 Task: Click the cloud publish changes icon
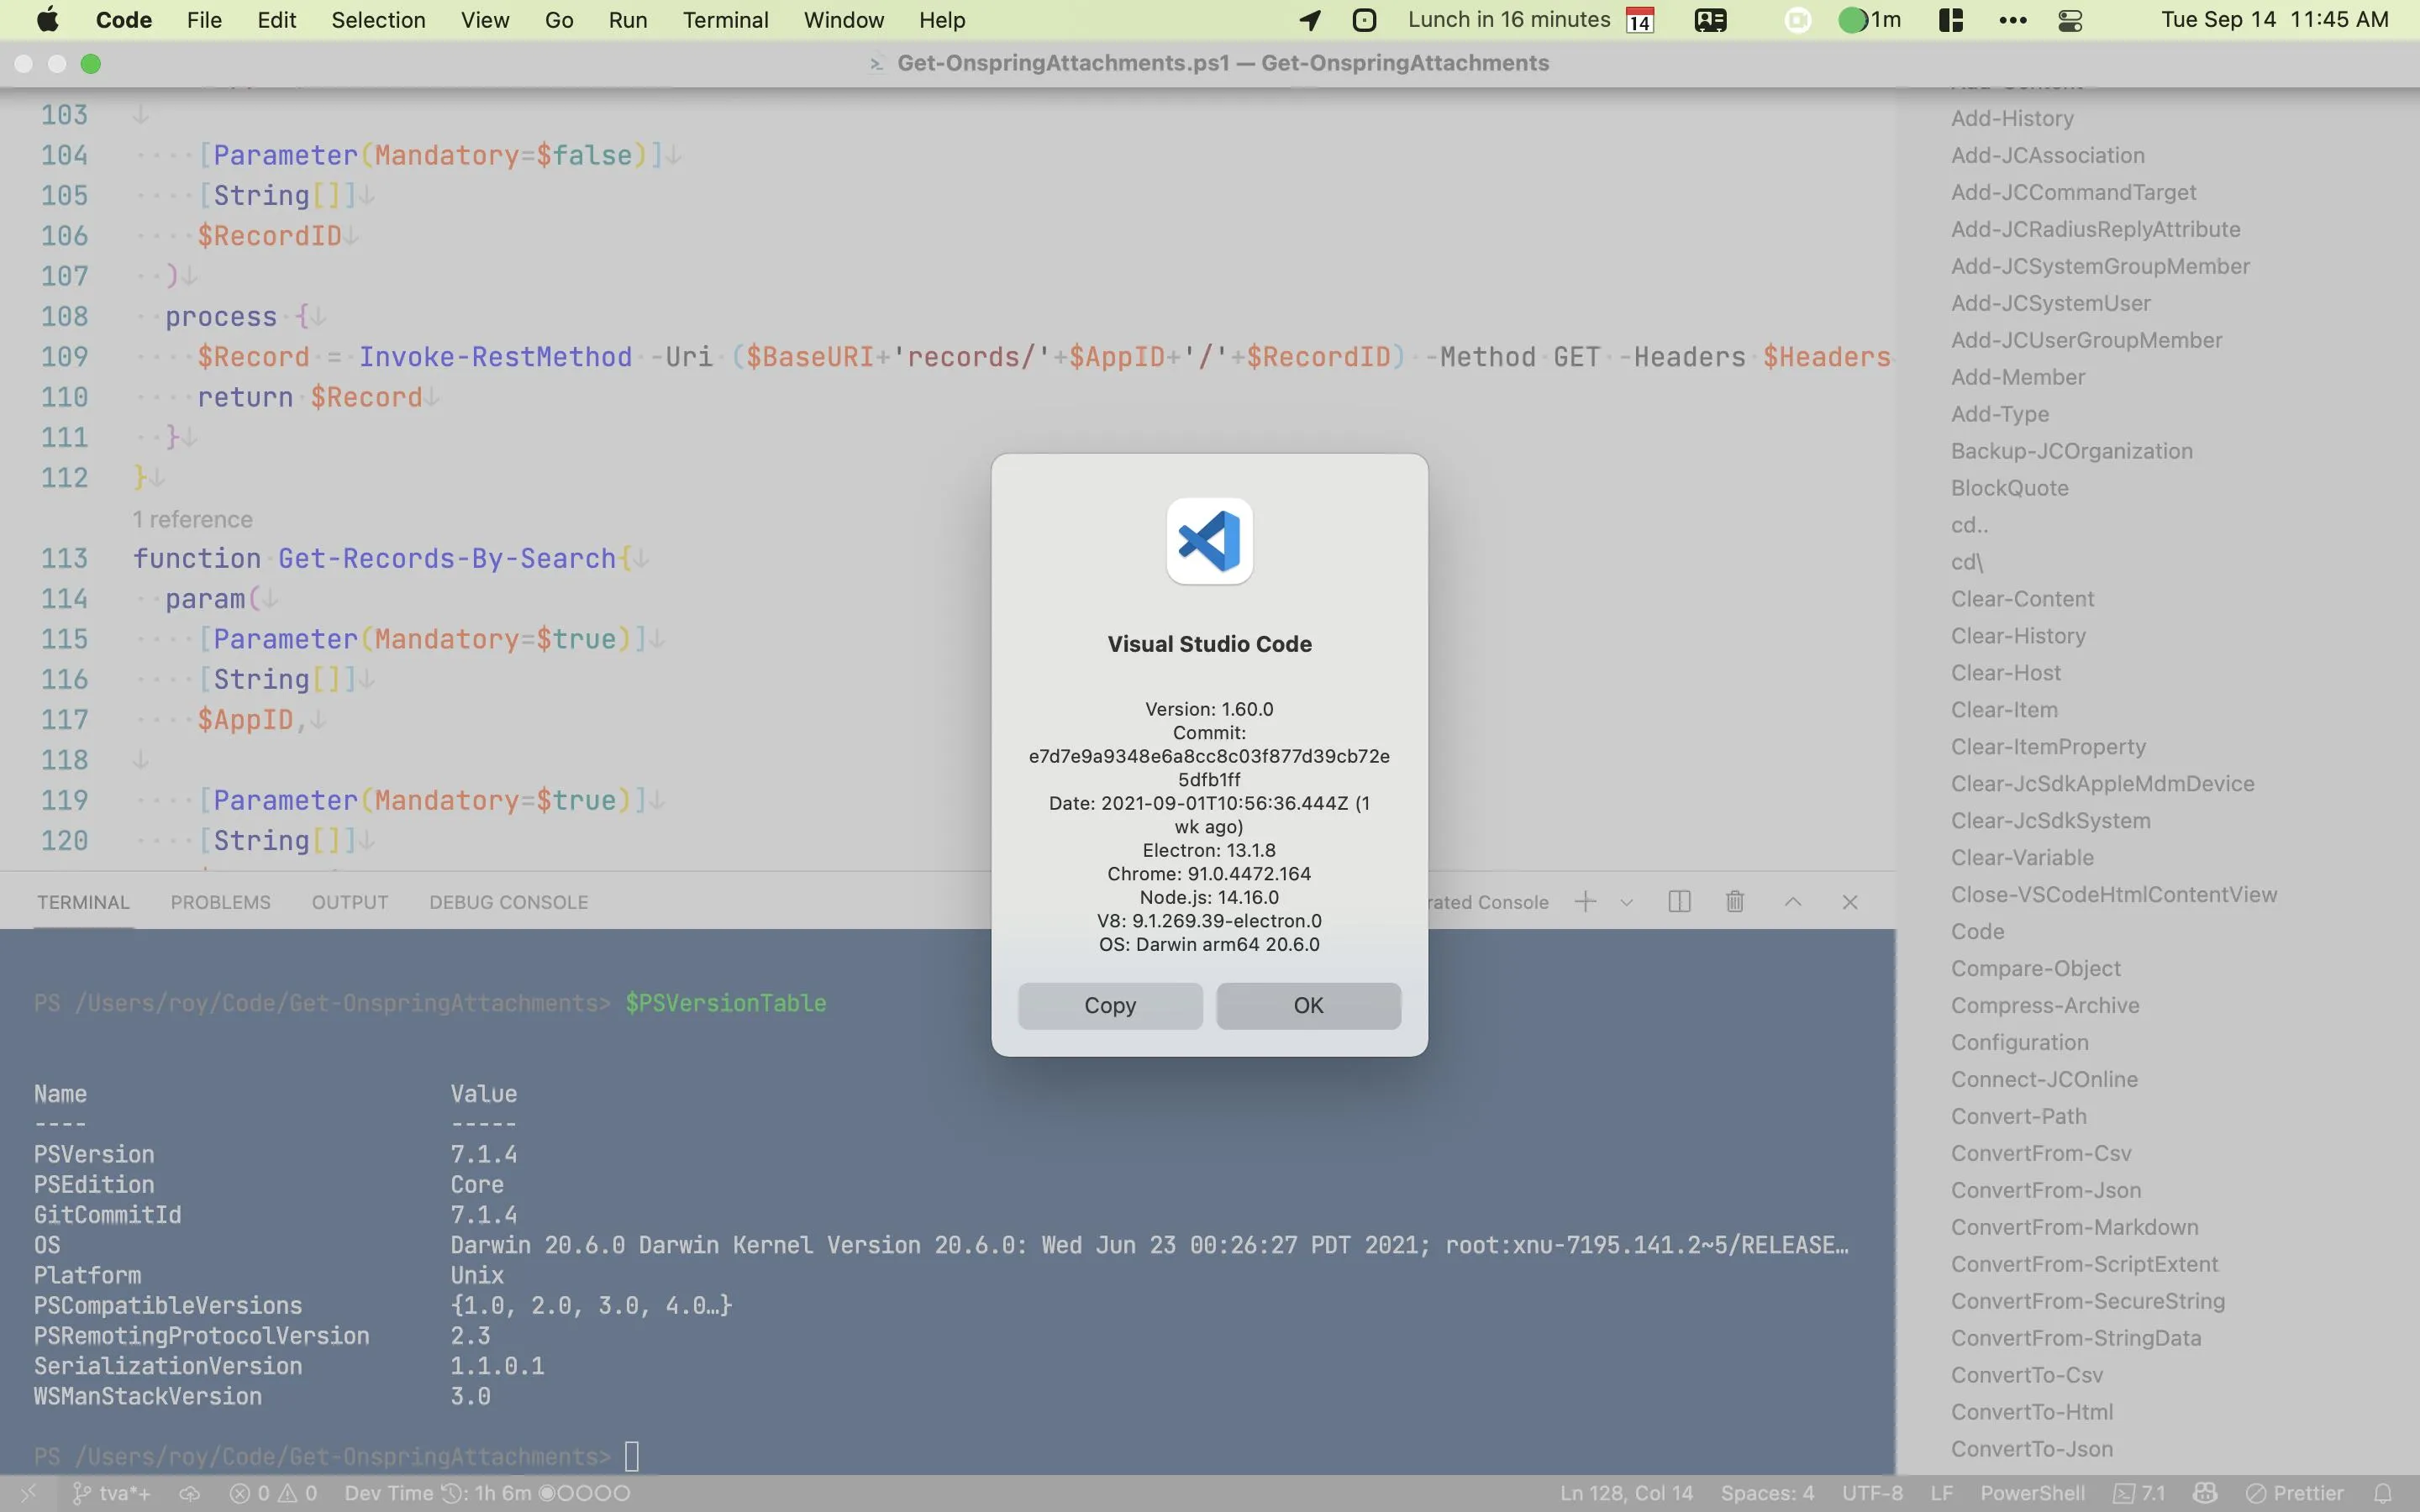pos(189,1493)
